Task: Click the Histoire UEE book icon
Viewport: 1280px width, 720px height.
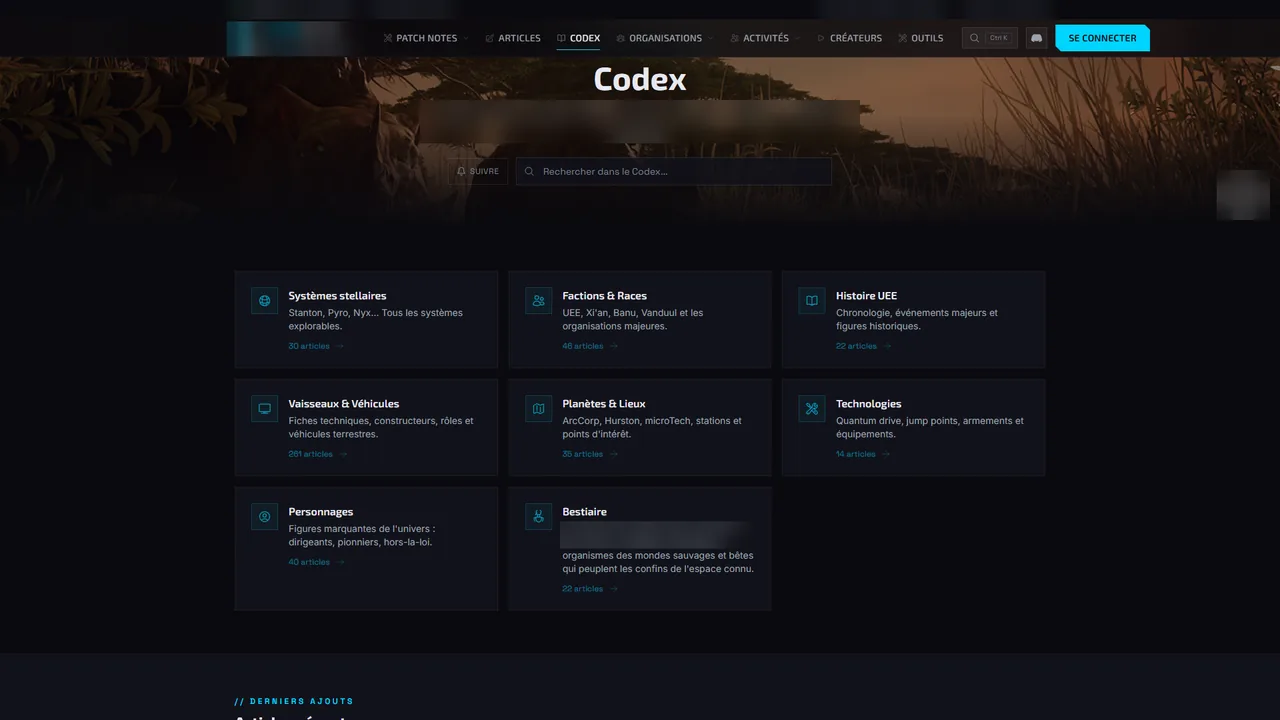Action: click(812, 300)
